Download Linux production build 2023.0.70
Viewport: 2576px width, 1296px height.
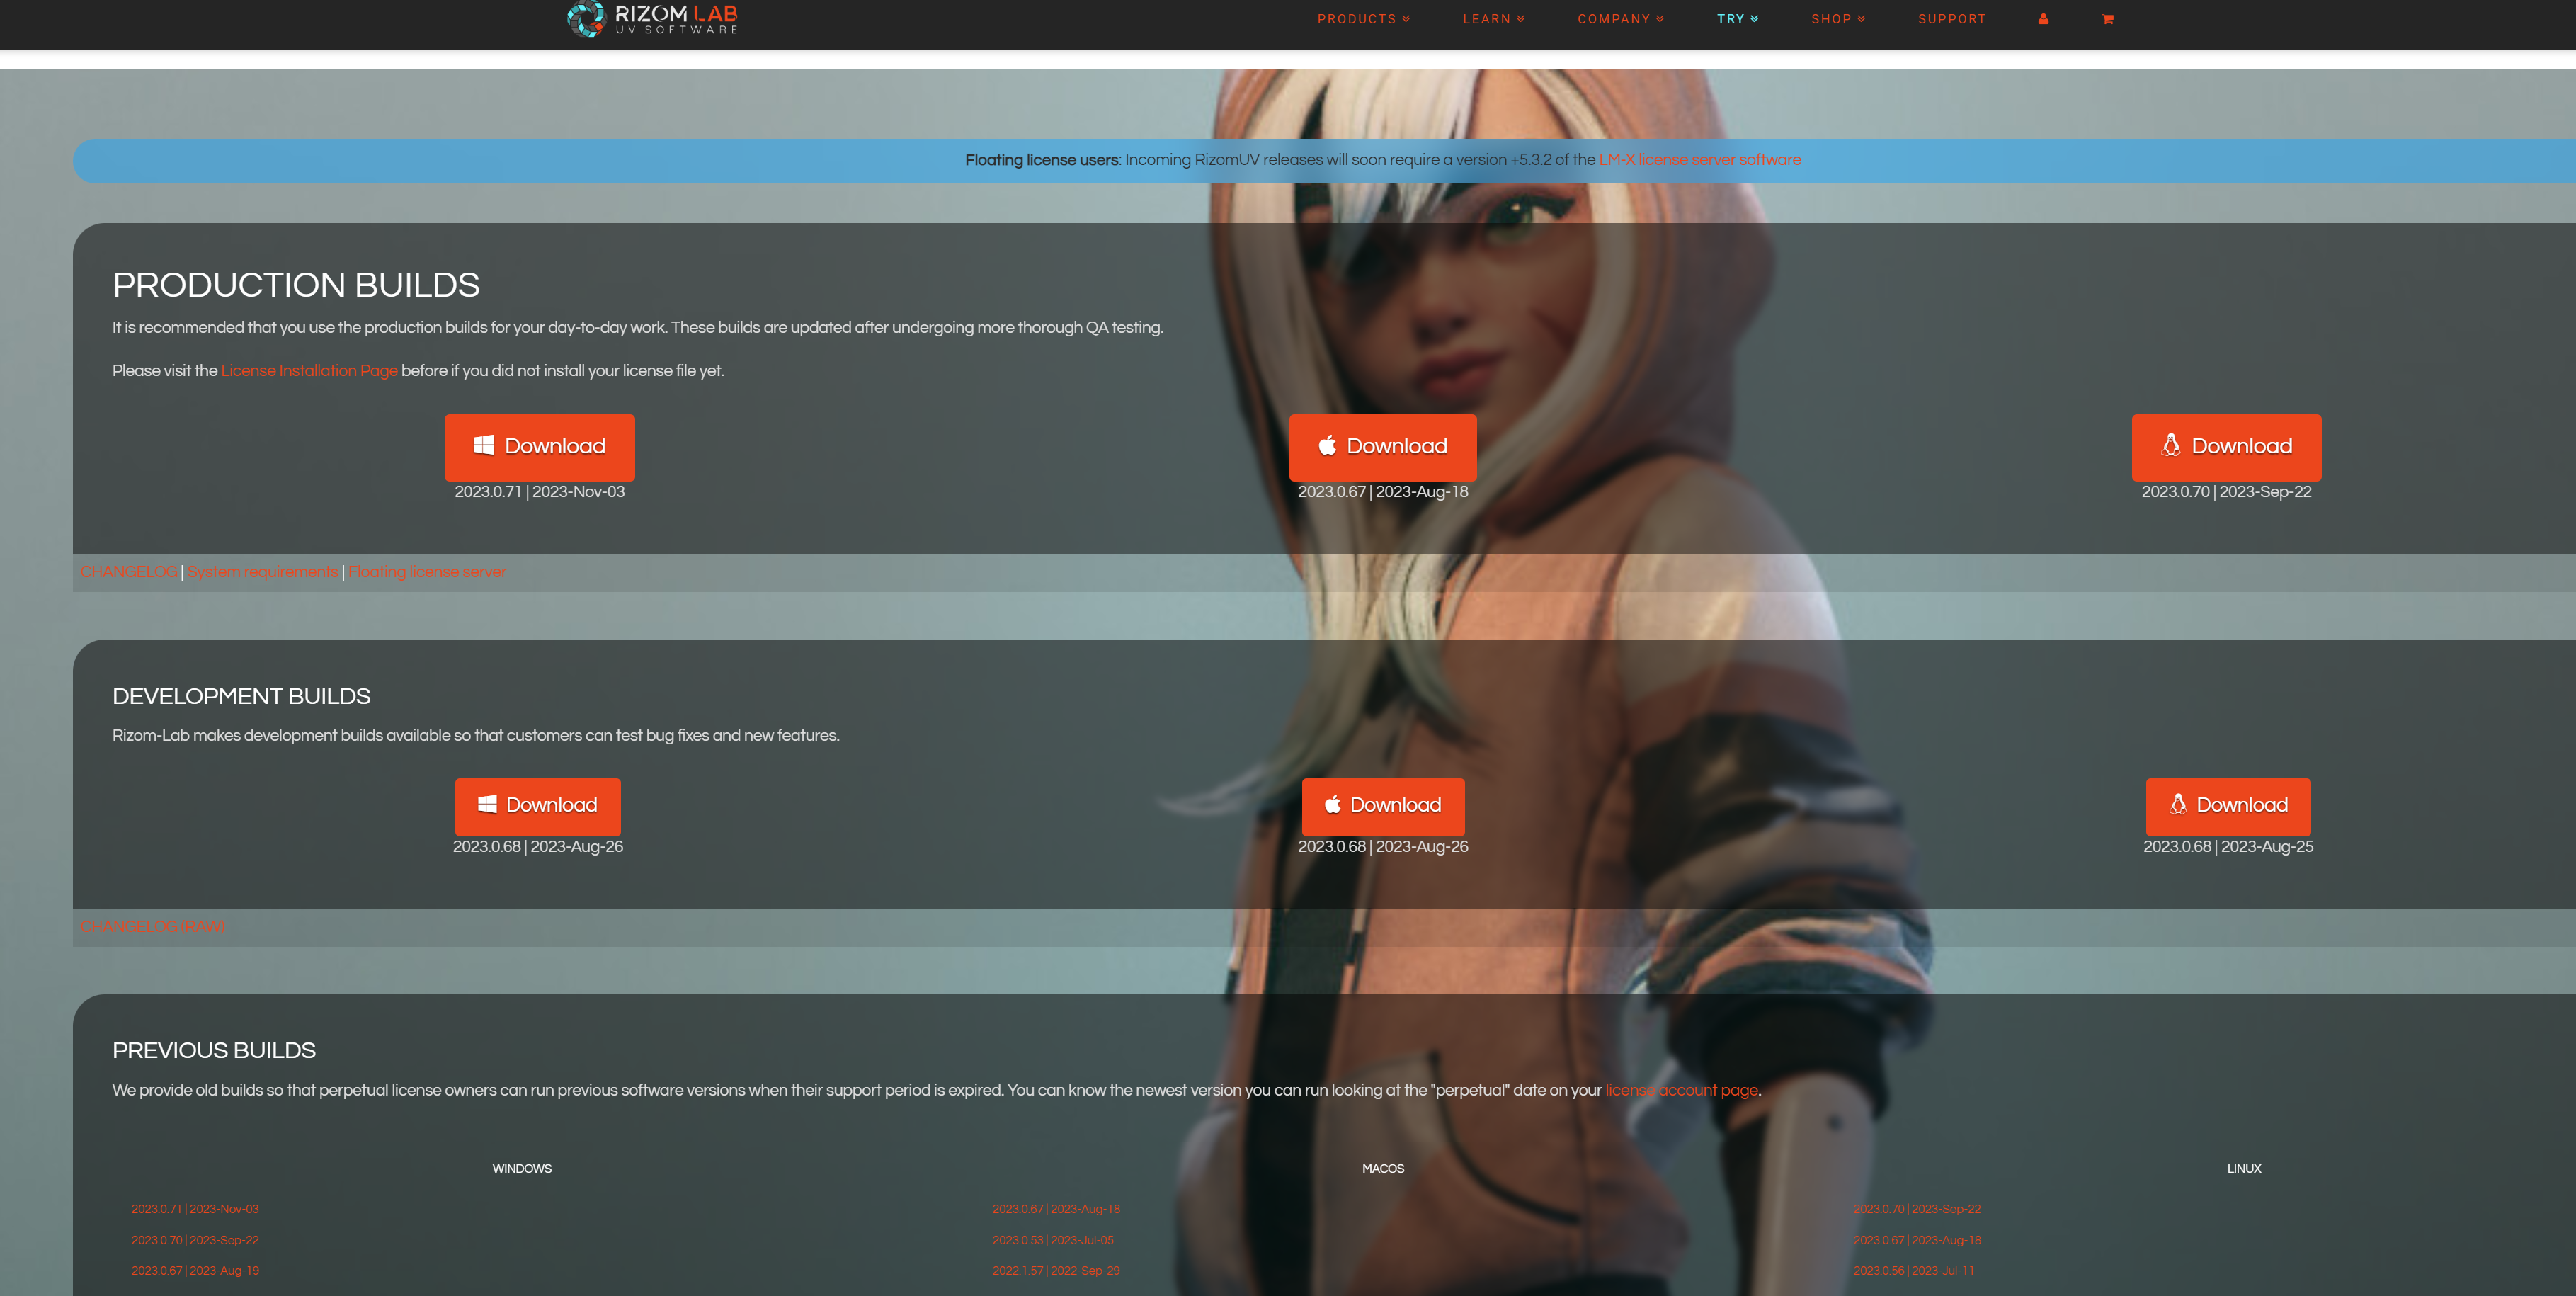click(x=2226, y=447)
